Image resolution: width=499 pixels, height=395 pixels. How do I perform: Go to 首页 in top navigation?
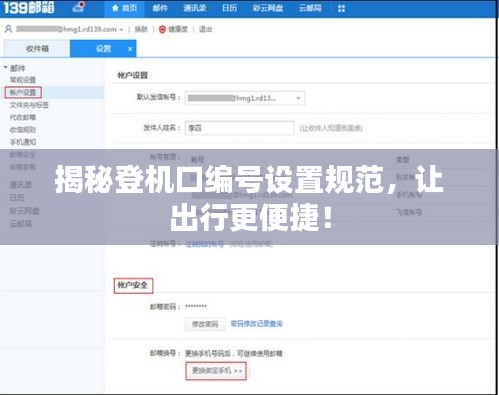[x=124, y=8]
